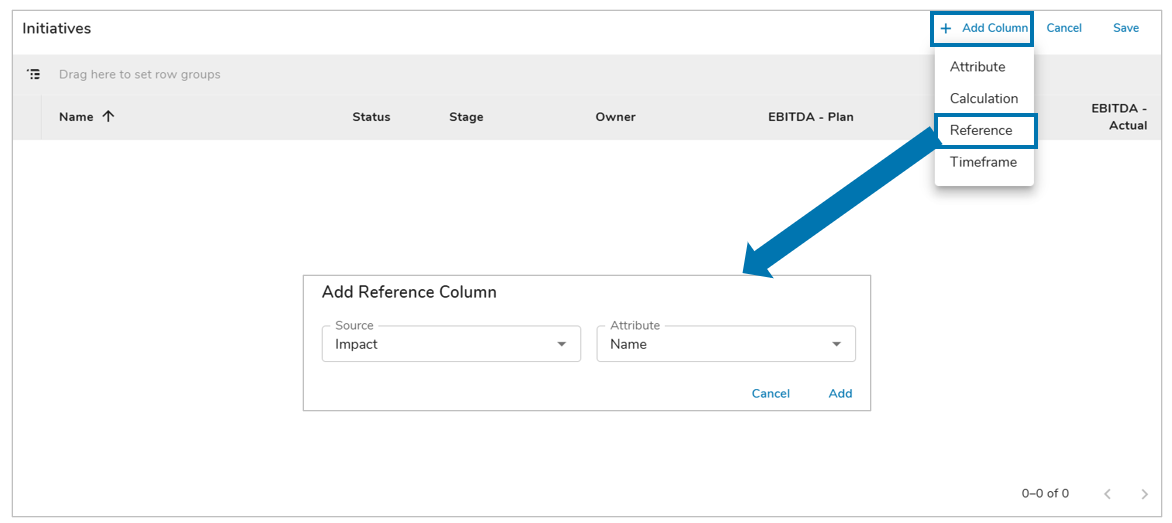The height and width of the screenshot is (523, 1172).
Task: Click the Stage column header
Action: click(x=466, y=117)
